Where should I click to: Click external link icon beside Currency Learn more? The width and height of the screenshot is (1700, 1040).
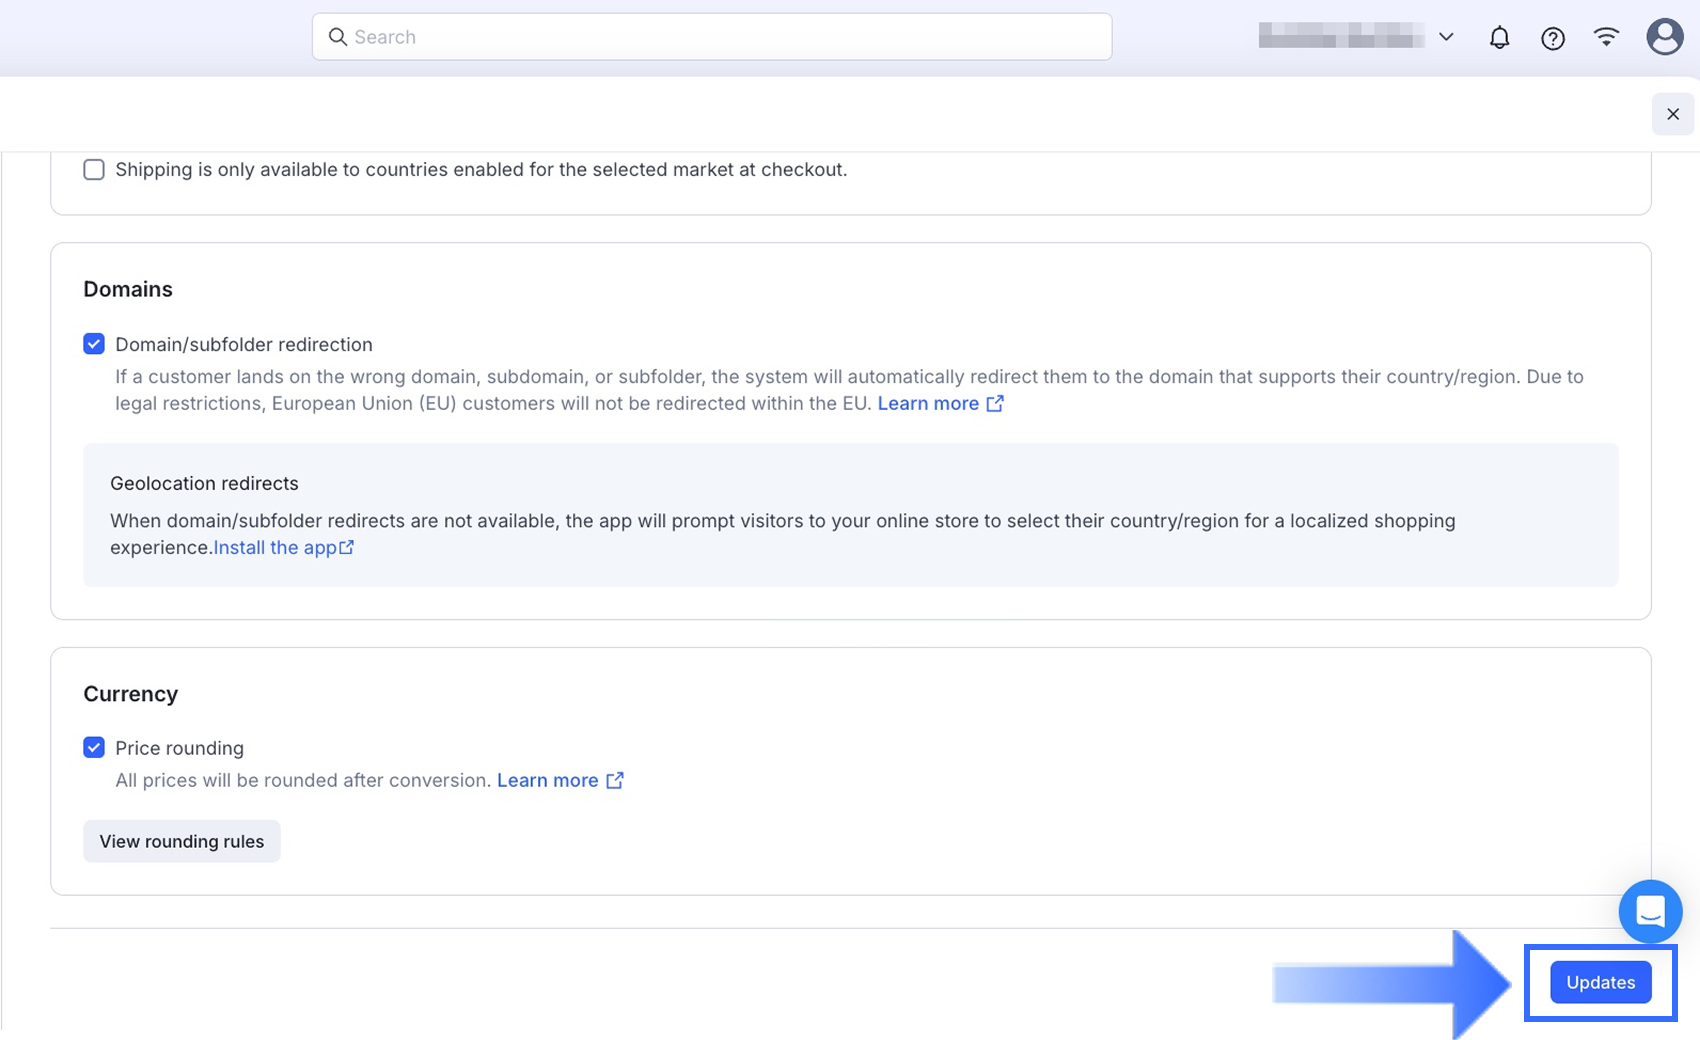point(615,780)
